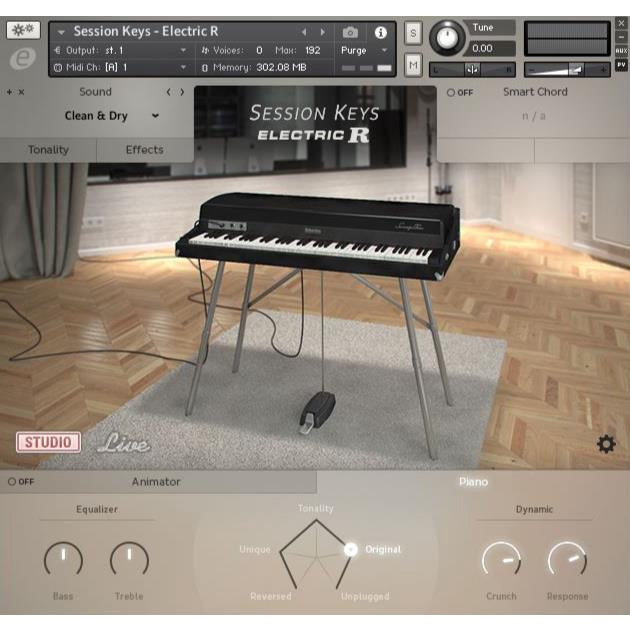630x630 pixels.
Task: Go to next instrument arrow
Action: pyautogui.click(x=323, y=32)
